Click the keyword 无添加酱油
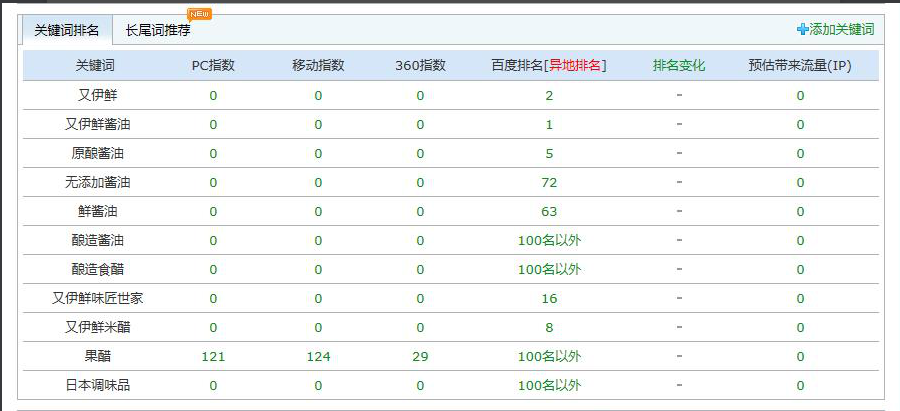 (x=95, y=183)
